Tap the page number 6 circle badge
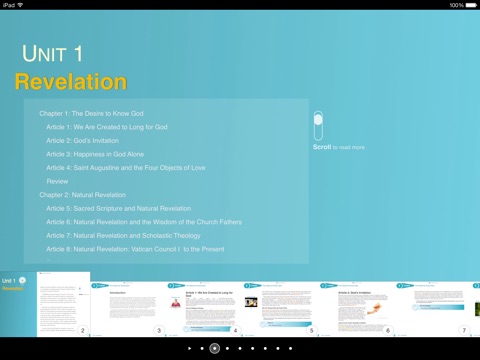 pyautogui.click(x=388, y=330)
